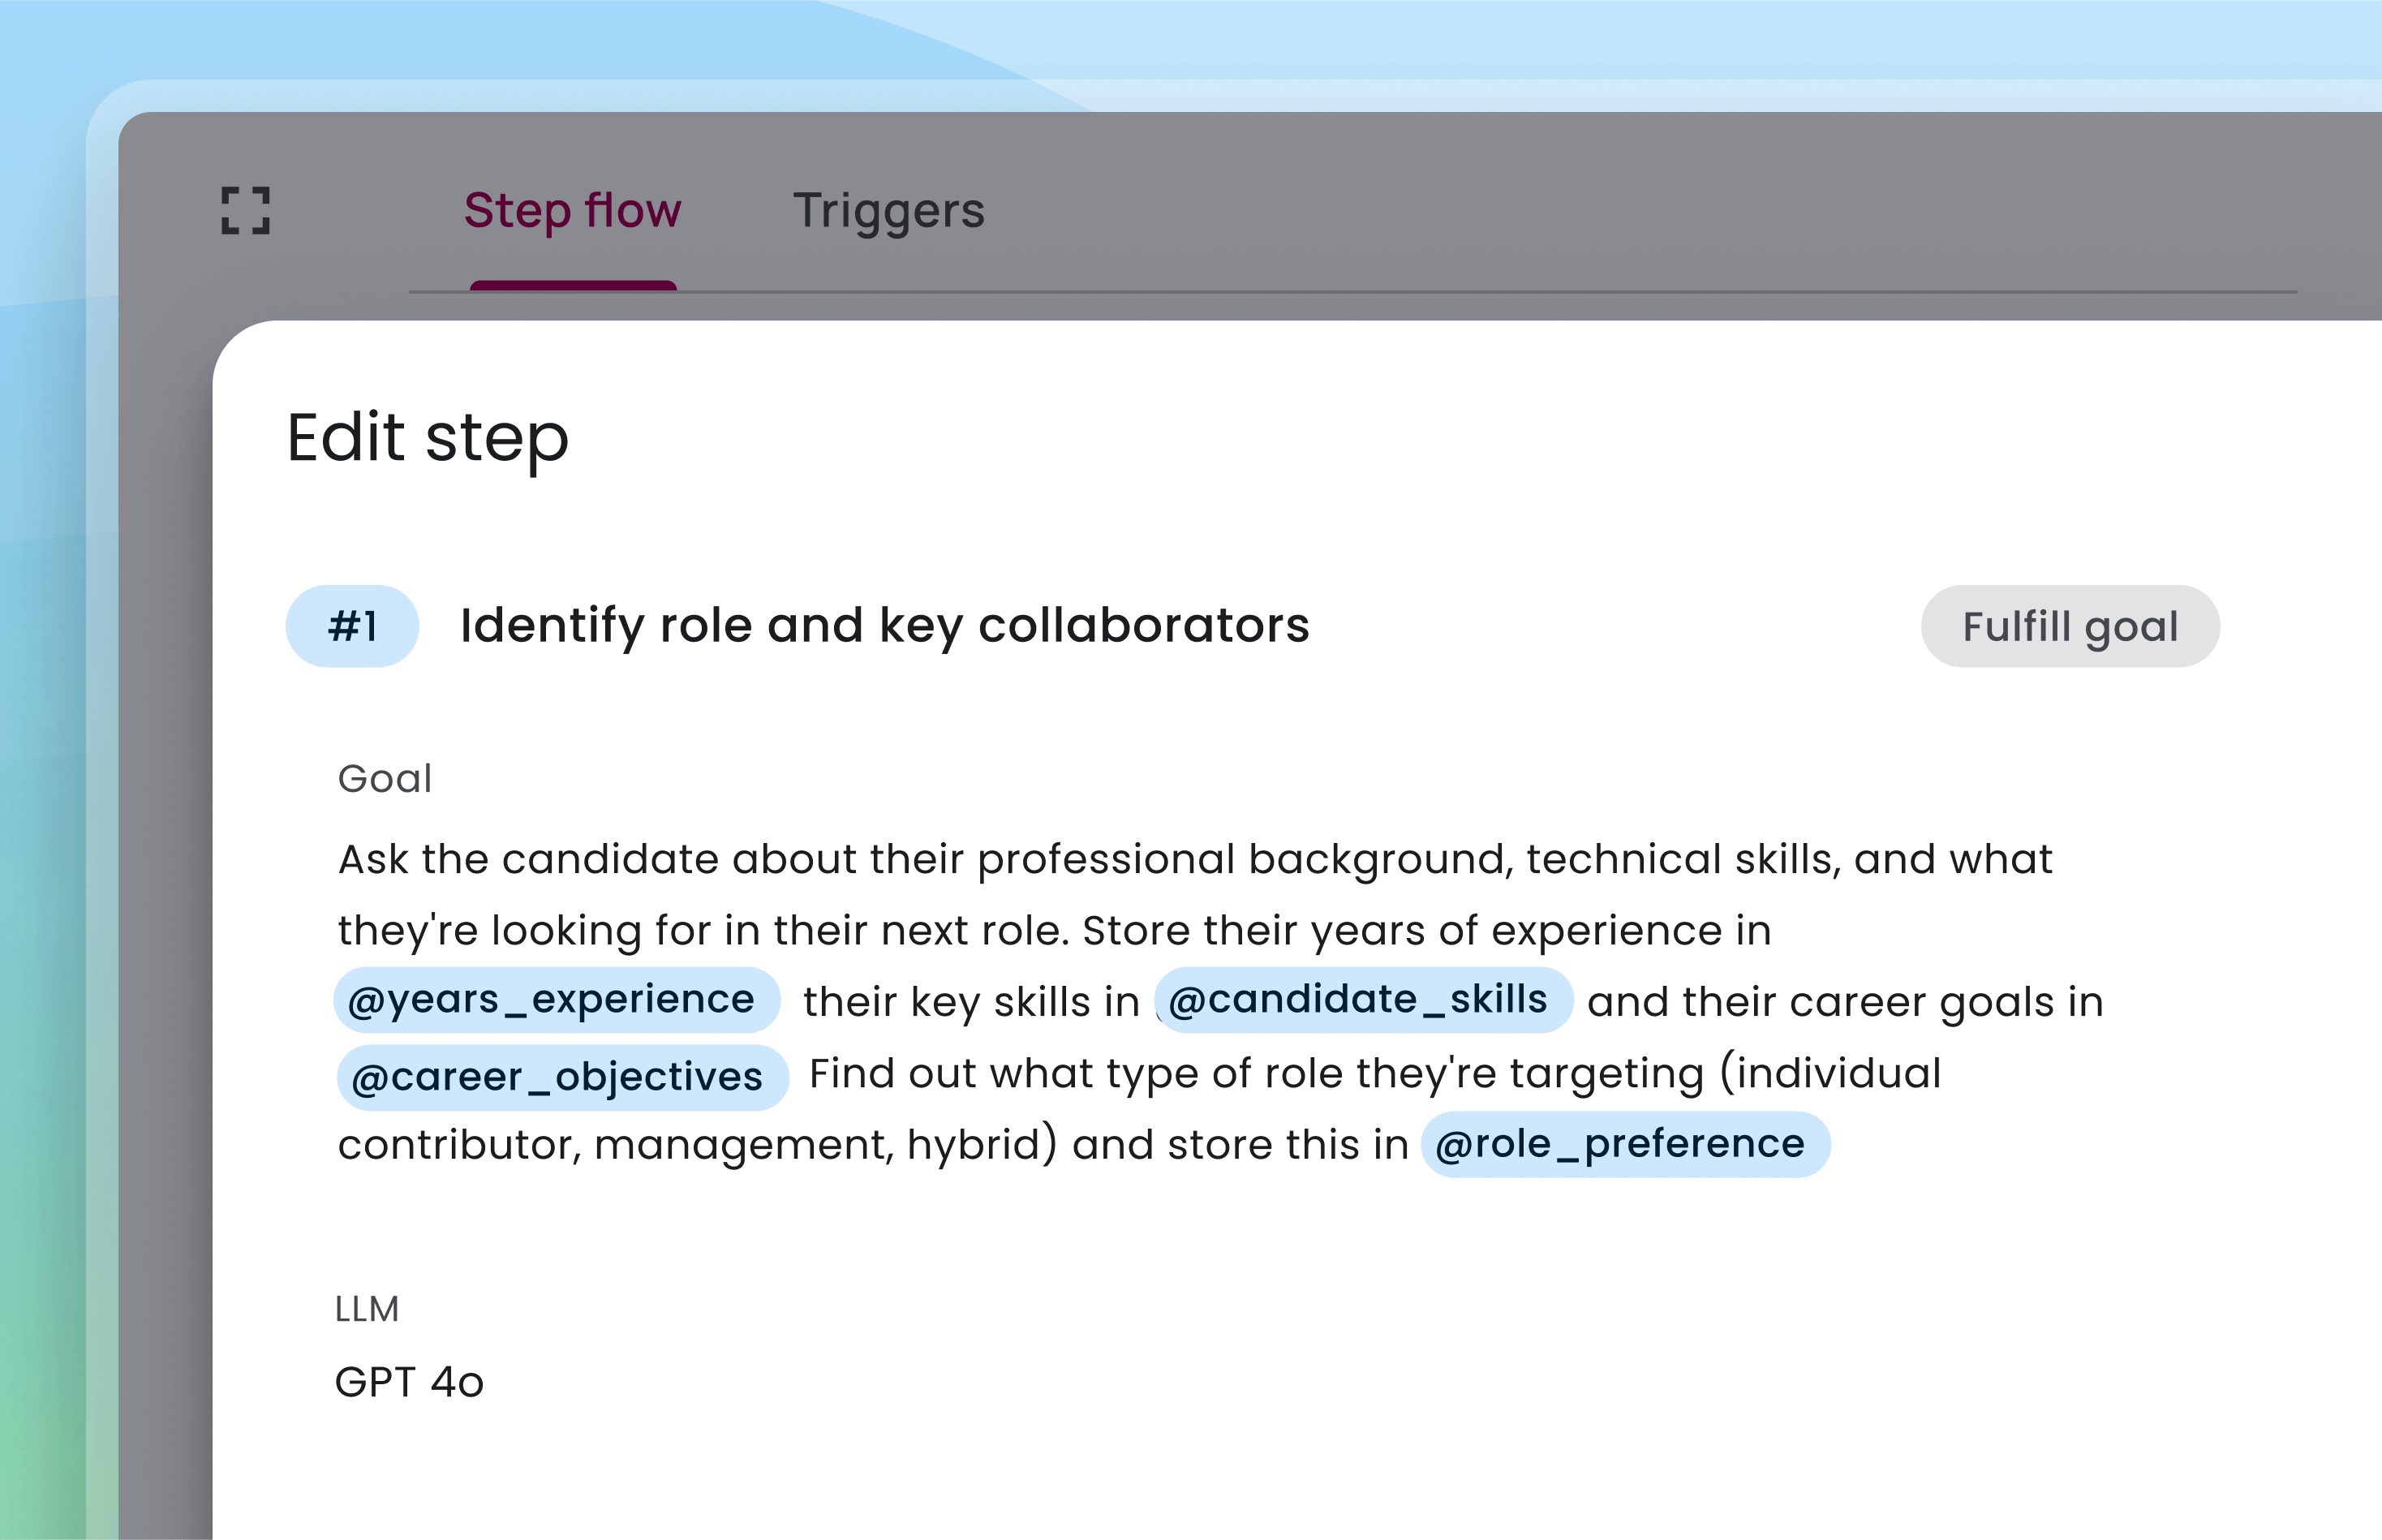2382x1540 pixels.
Task: Click the step title 'Identify role and key collaborators'
Action: [x=884, y=626]
